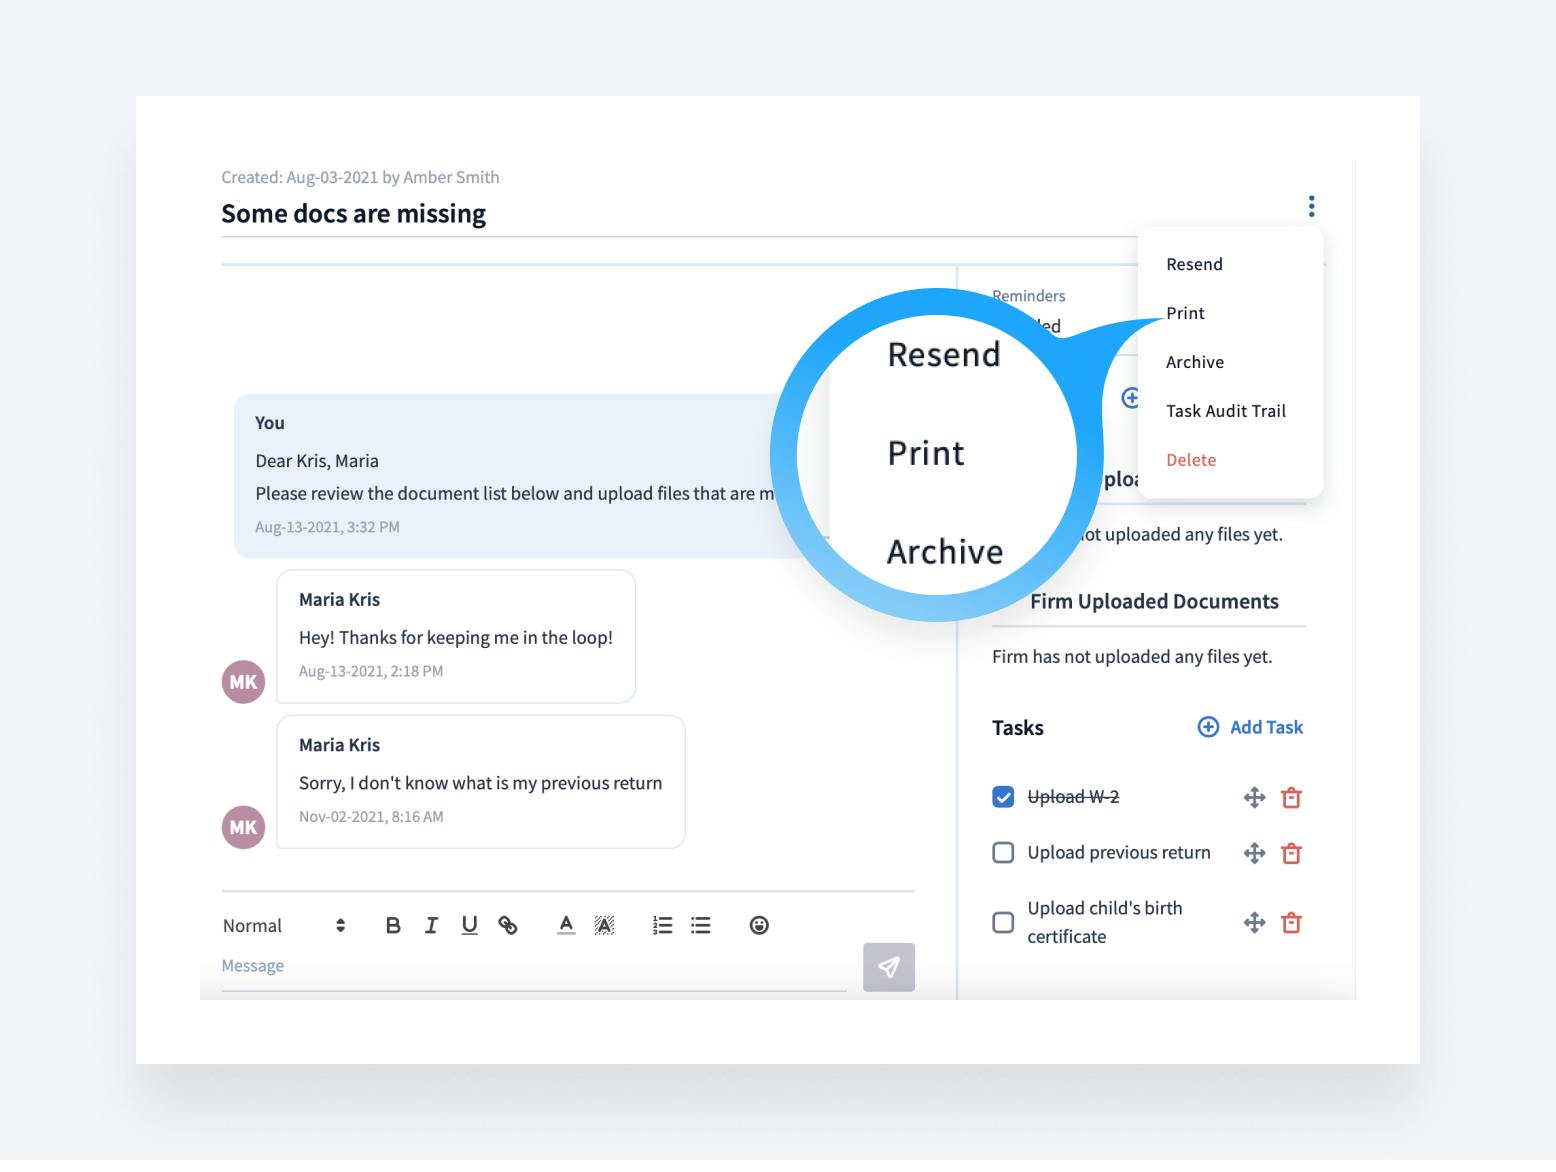Image resolution: width=1556 pixels, height=1172 pixels.
Task: Insert bulleted list in message
Action: tap(701, 925)
